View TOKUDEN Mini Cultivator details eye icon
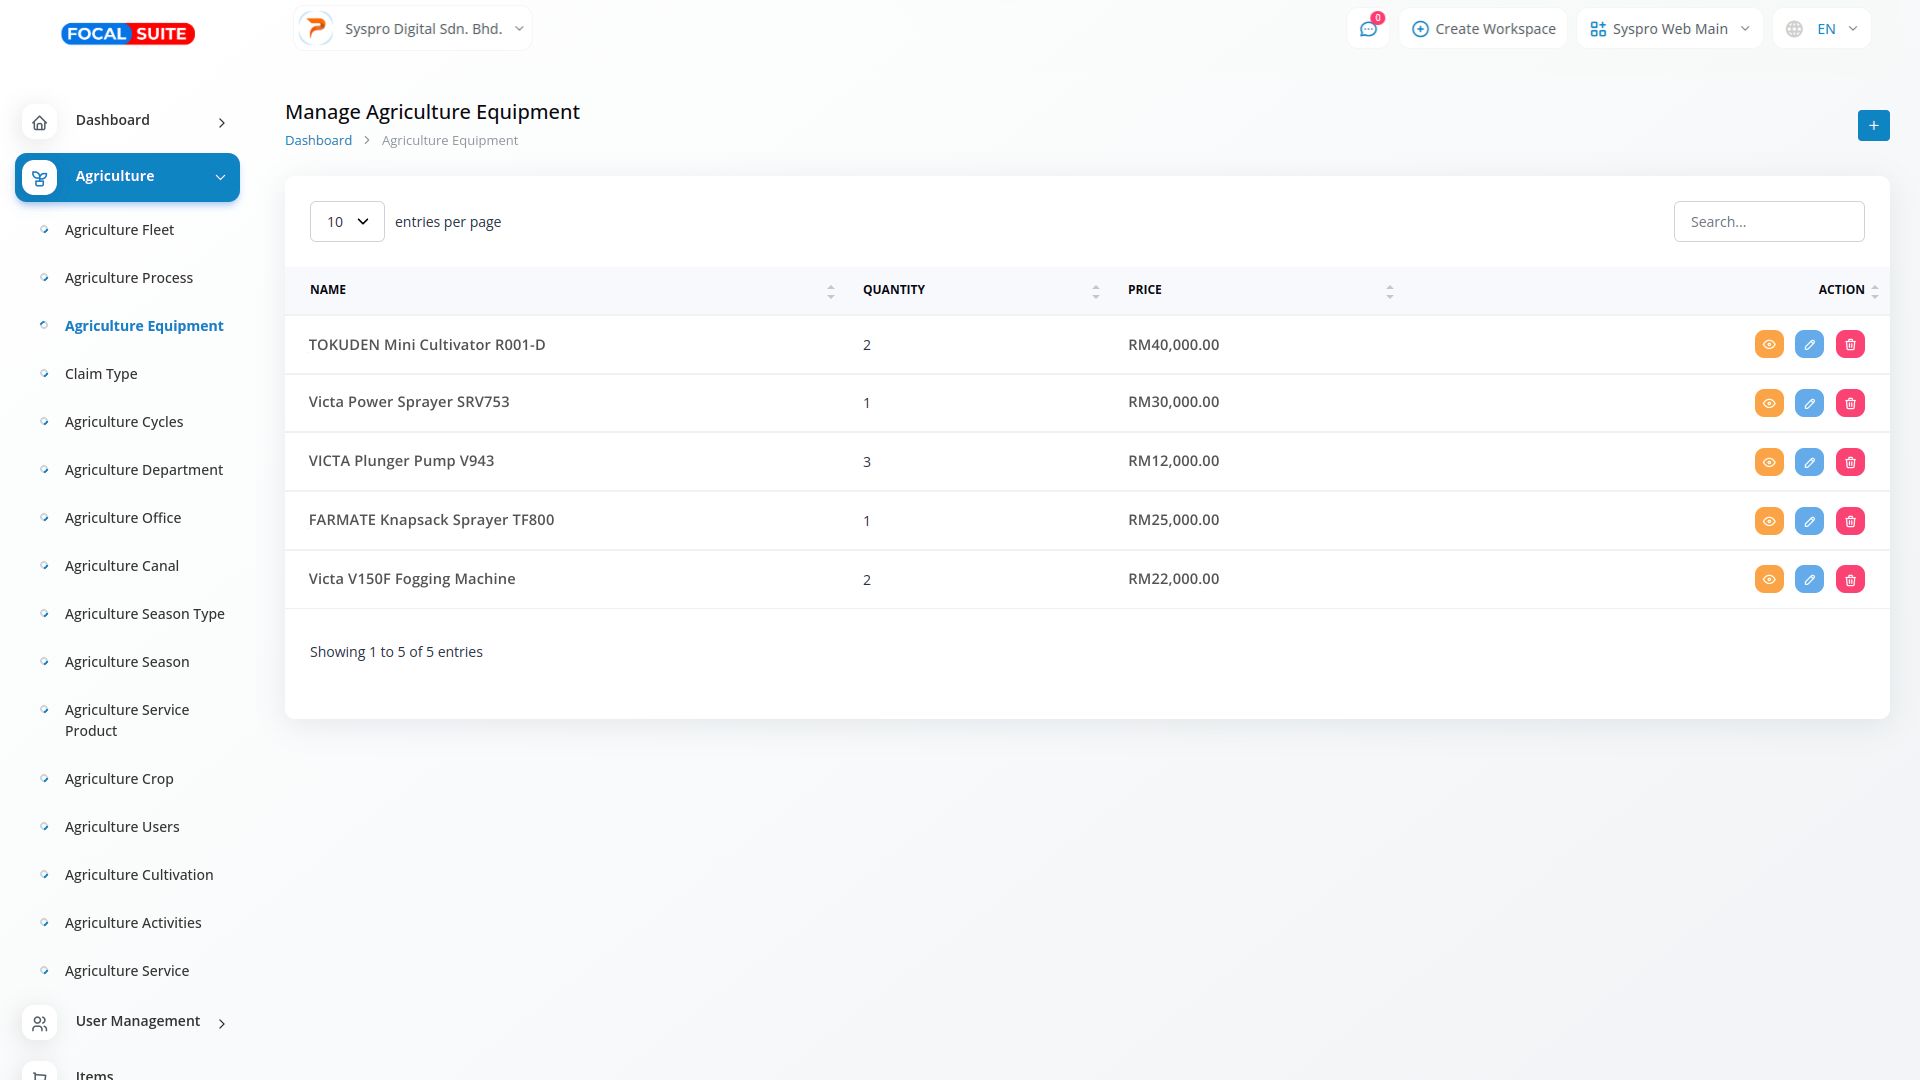The height and width of the screenshot is (1080, 1920). tap(1768, 345)
